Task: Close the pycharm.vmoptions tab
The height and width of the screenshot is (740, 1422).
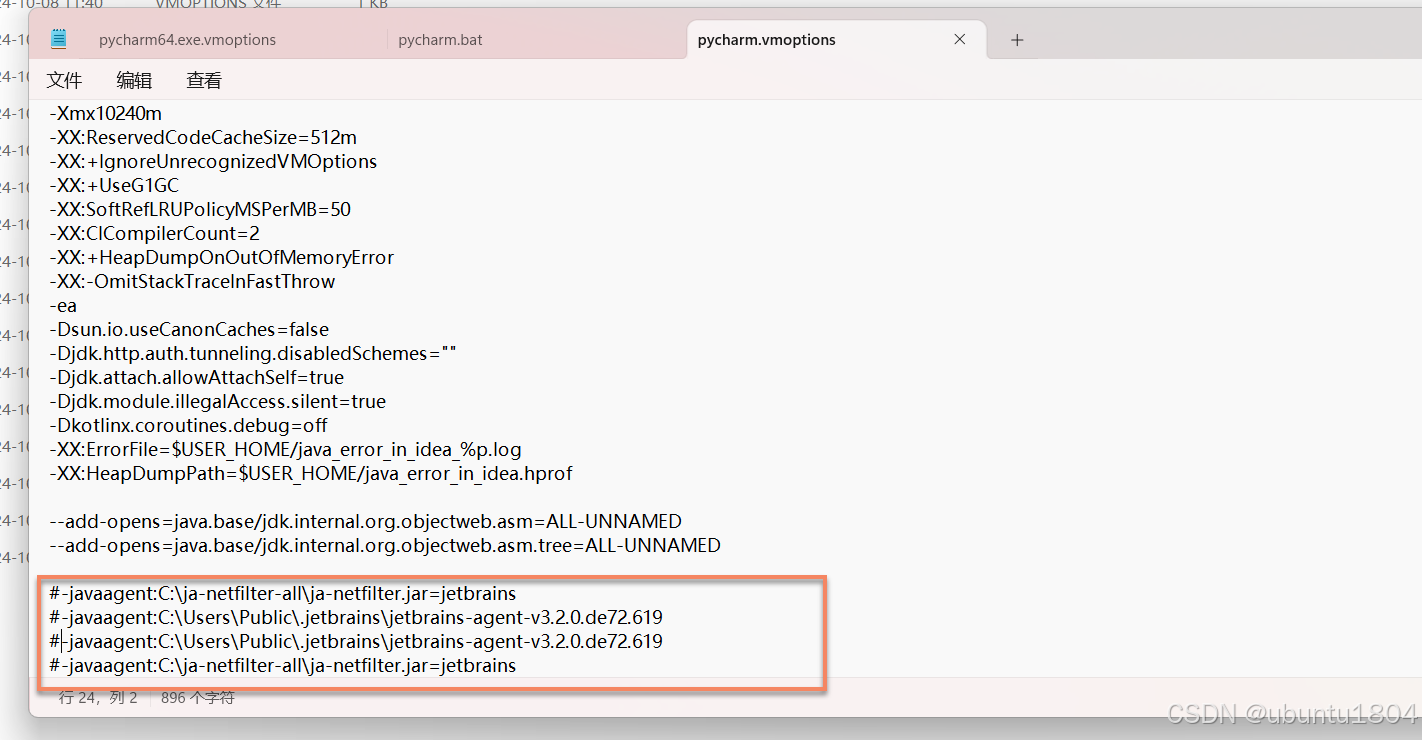Action: [x=960, y=40]
